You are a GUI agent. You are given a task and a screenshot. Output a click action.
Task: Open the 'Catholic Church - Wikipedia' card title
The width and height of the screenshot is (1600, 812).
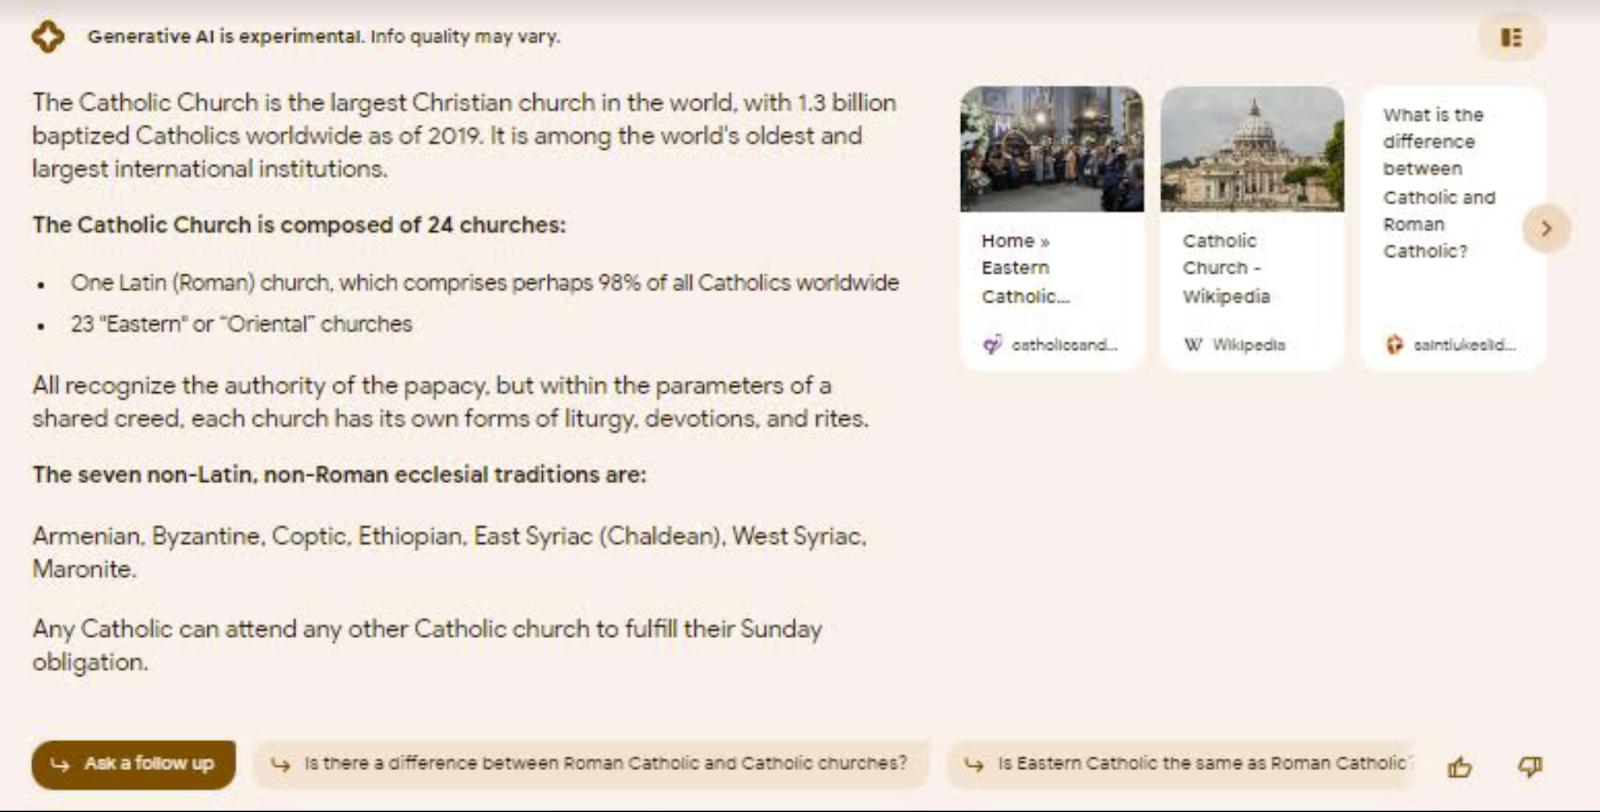(x=1226, y=268)
